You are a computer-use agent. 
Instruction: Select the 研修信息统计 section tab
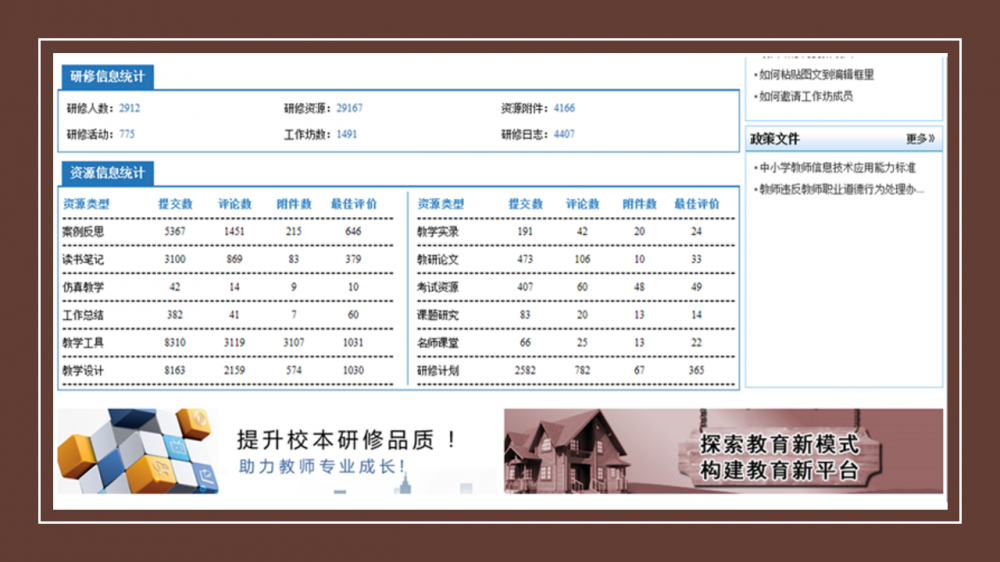pos(107,77)
